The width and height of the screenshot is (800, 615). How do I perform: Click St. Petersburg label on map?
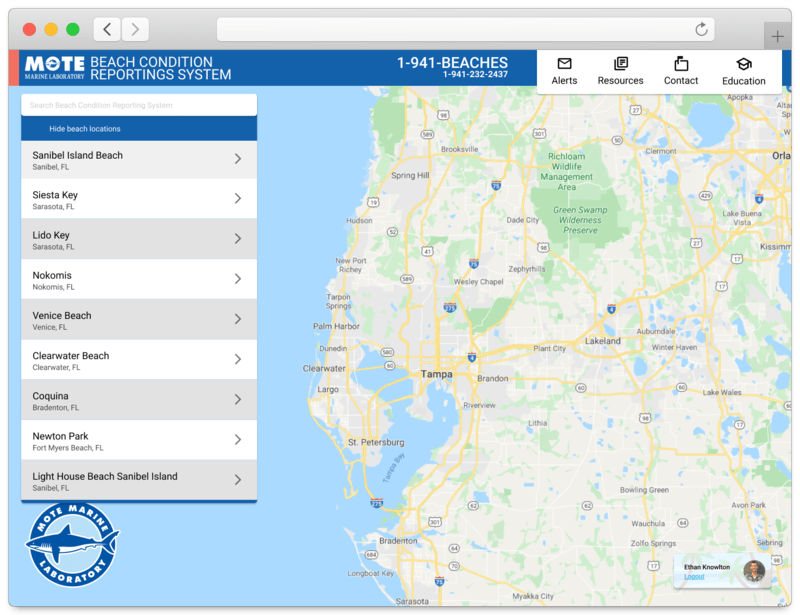[376, 442]
